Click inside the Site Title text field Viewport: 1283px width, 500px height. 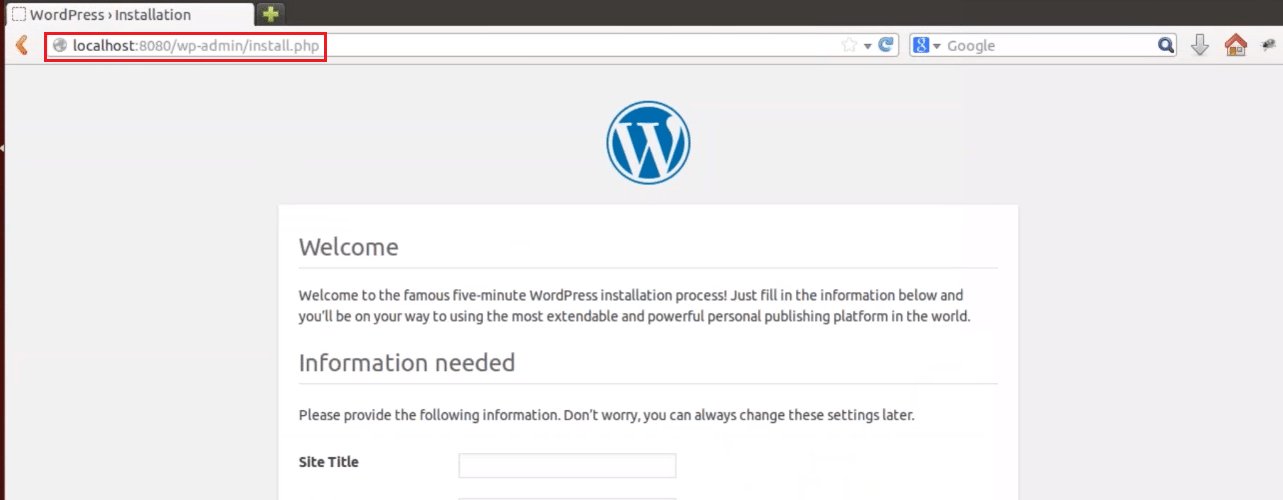(567, 466)
